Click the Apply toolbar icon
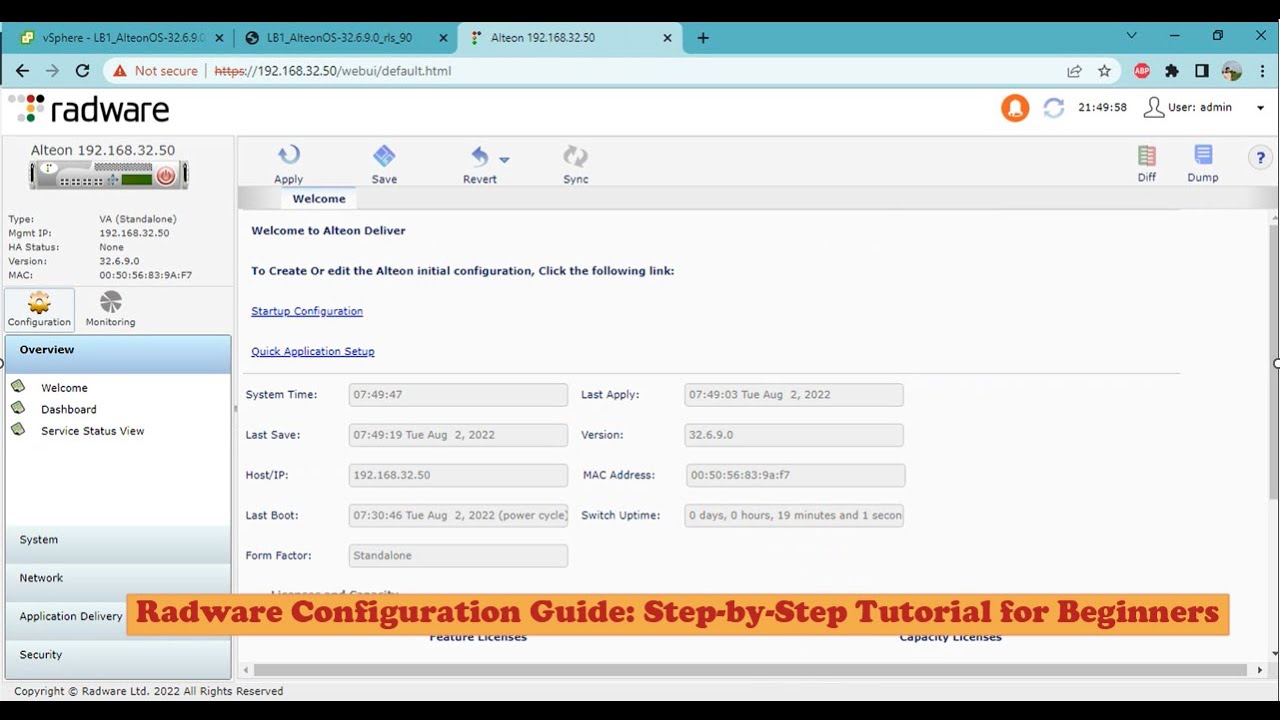The image size is (1280, 720). pyautogui.click(x=289, y=155)
